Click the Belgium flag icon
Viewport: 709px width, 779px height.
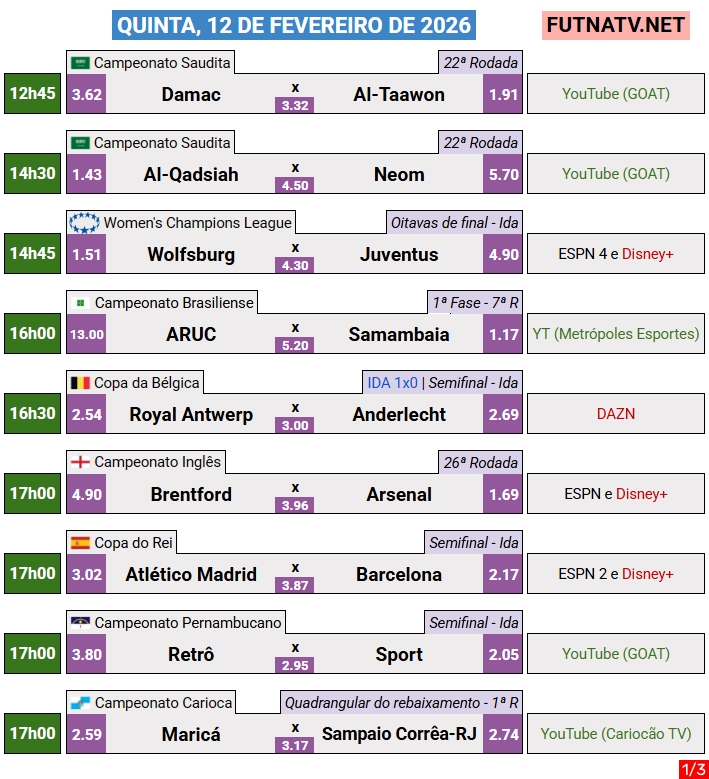[x=80, y=383]
